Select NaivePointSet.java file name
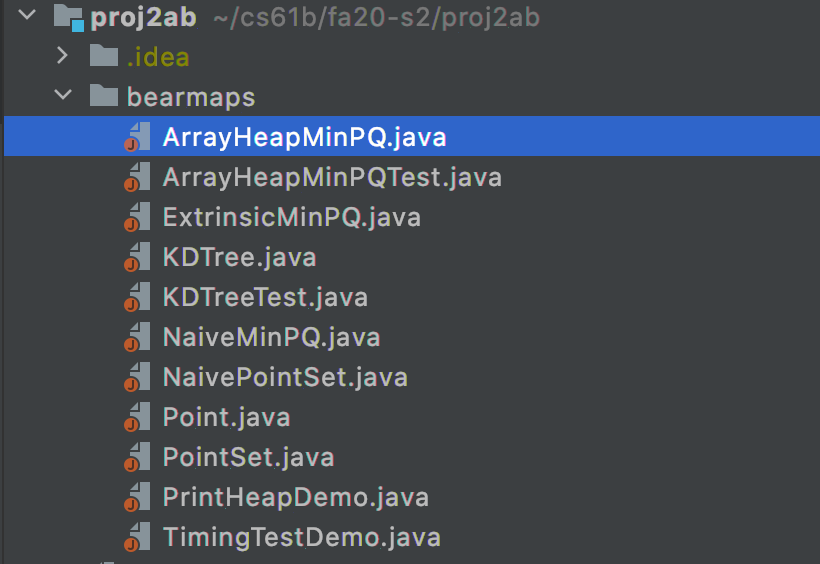The height and width of the screenshot is (564, 820). click(x=285, y=377)
